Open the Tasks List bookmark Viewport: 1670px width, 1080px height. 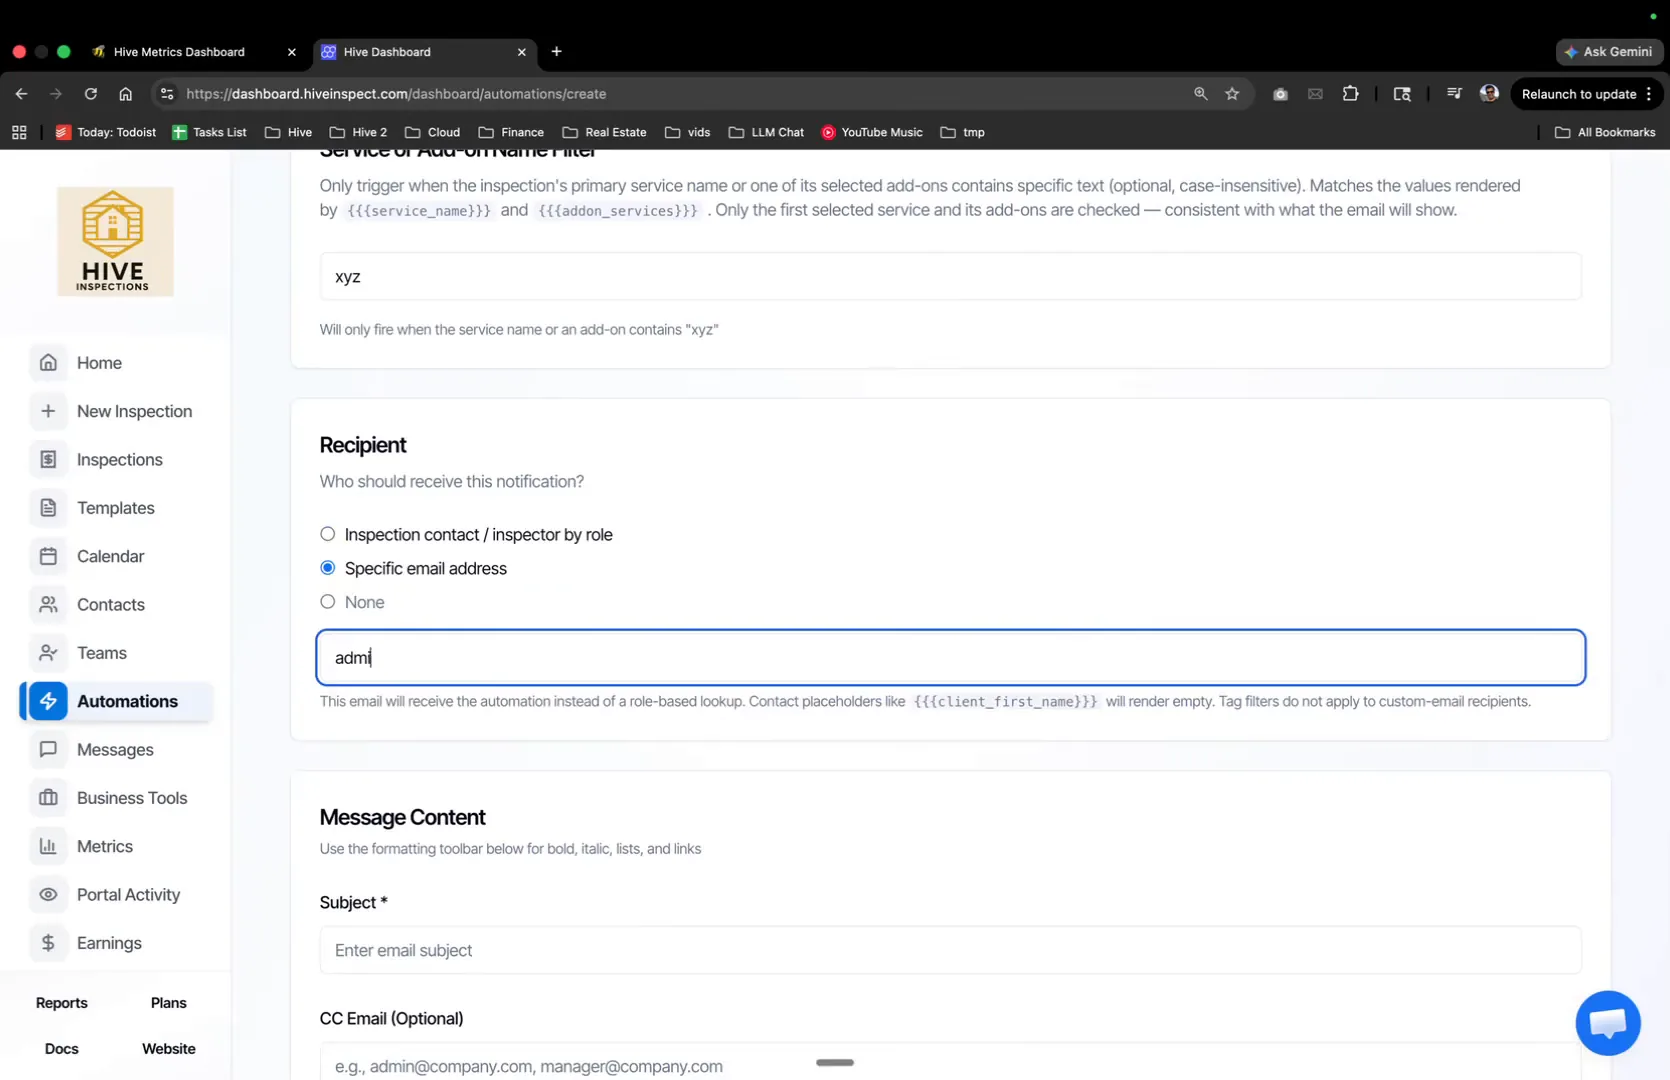click(x=209, y=132)
